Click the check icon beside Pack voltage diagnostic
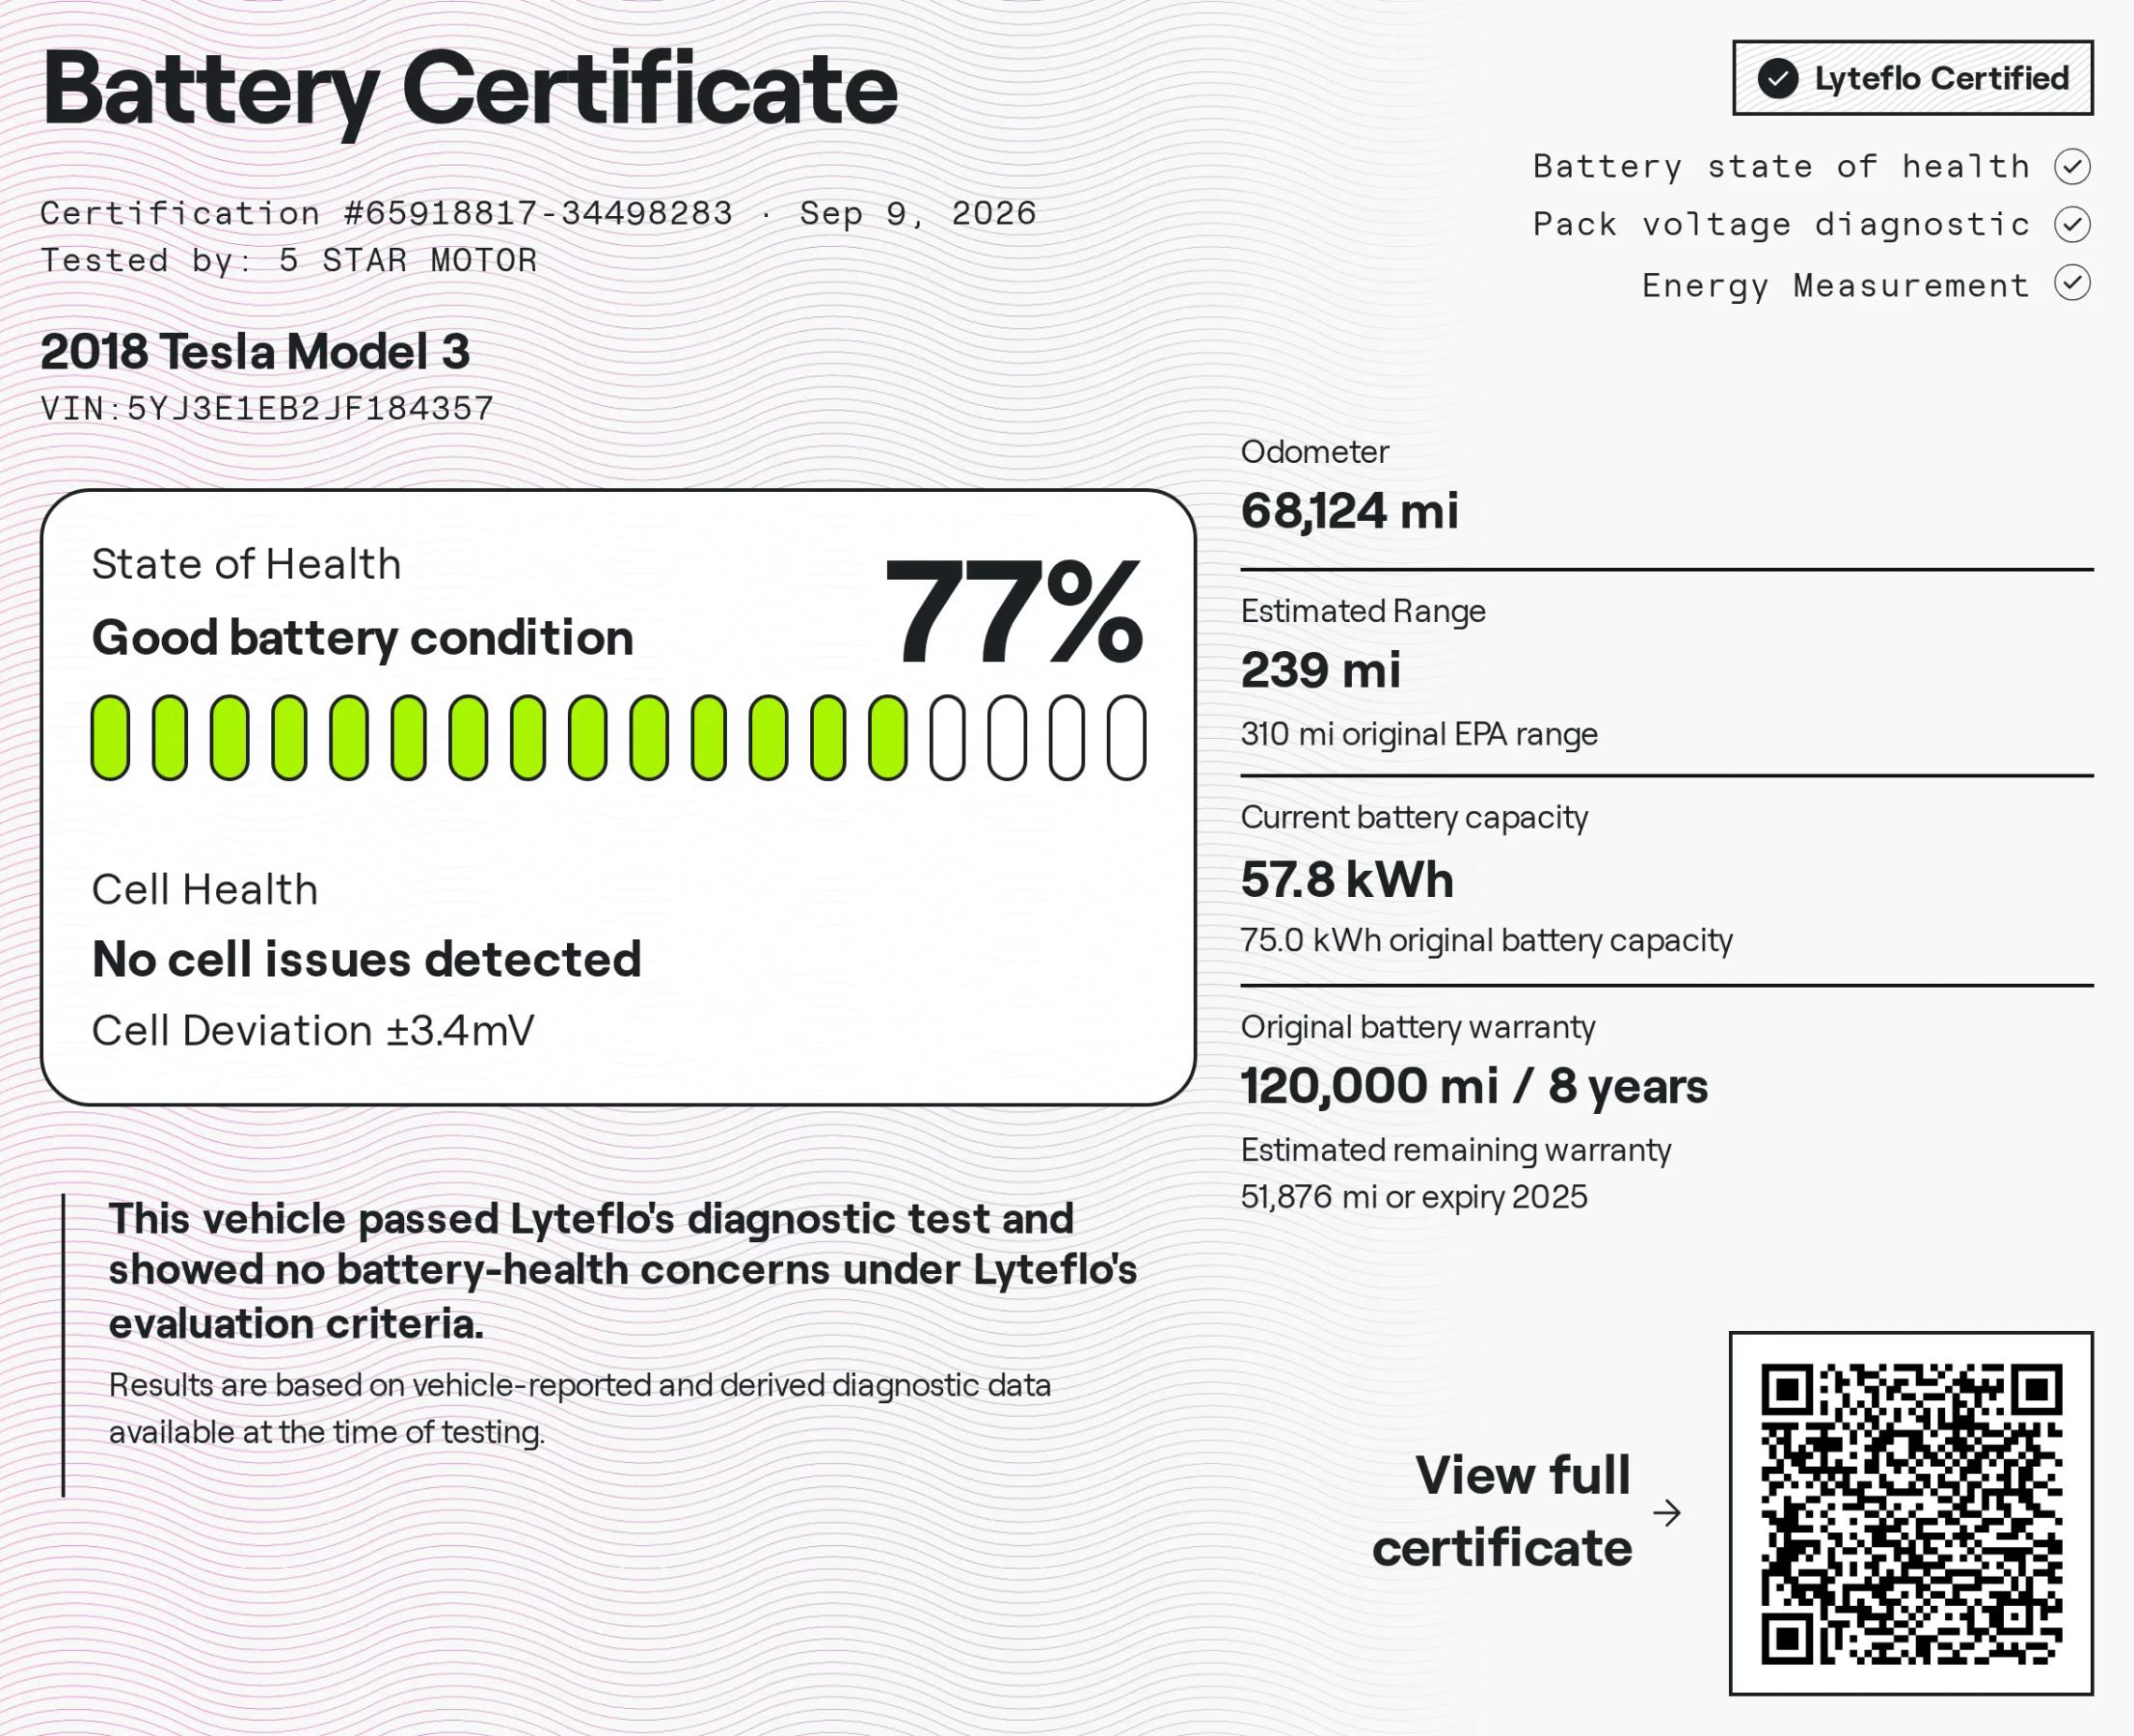Viewport: 2134px width, 1736px height. [2073, 224]
